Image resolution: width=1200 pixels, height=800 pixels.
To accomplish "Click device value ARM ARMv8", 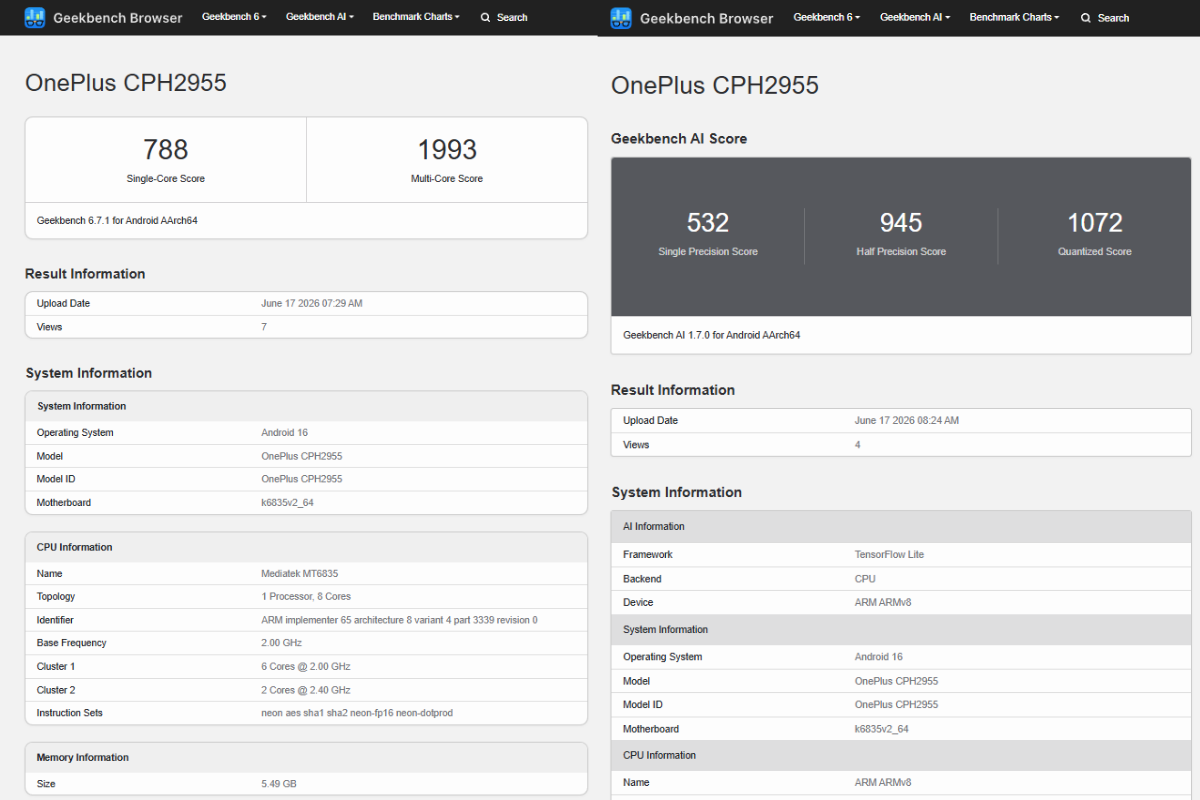I will coord(883,602).
